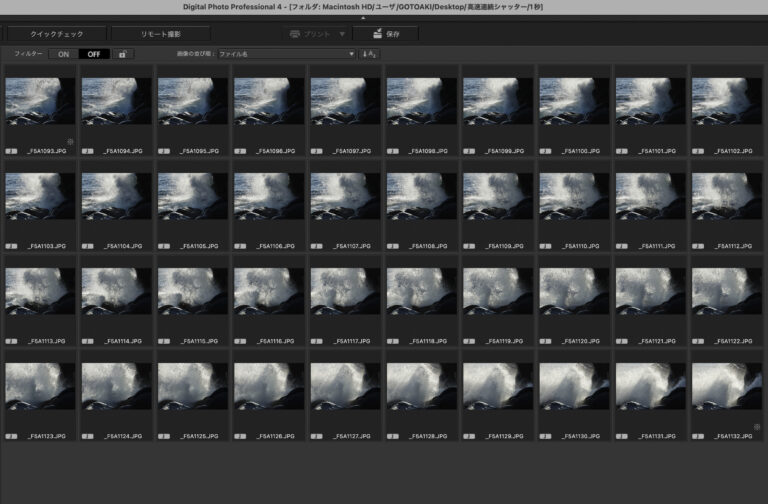Start リモート撮影 remote shooting

click(x=161, y=34)
